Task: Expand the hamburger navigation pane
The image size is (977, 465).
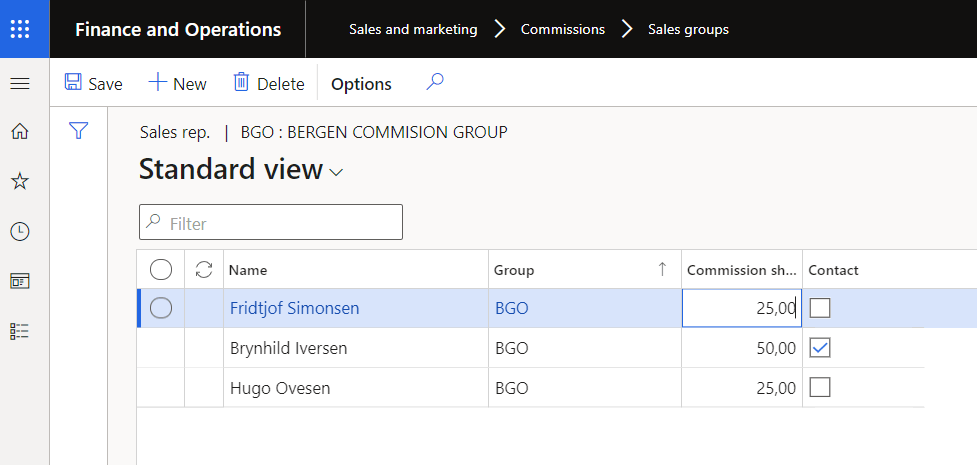Action: coord(20,84)
